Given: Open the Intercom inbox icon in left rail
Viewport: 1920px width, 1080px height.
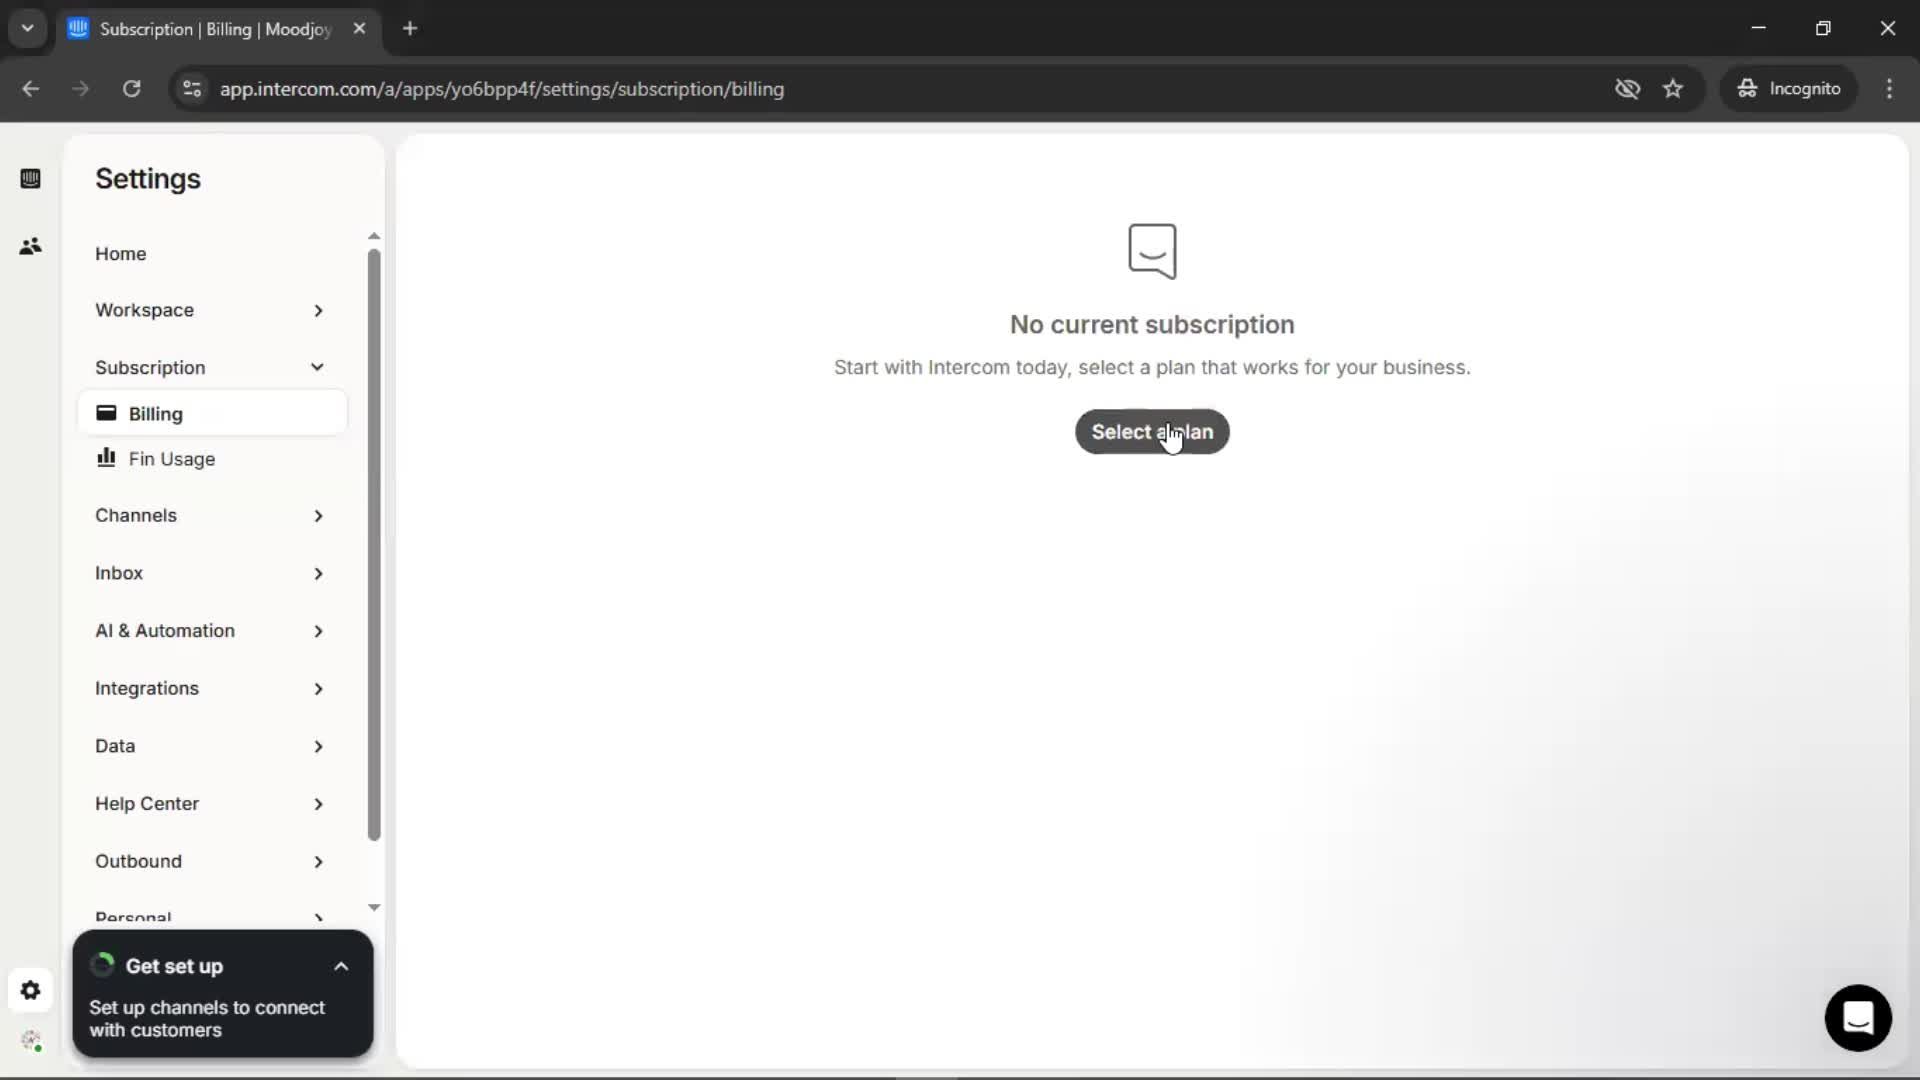Looking at the screenshot, I should [30, 179].
